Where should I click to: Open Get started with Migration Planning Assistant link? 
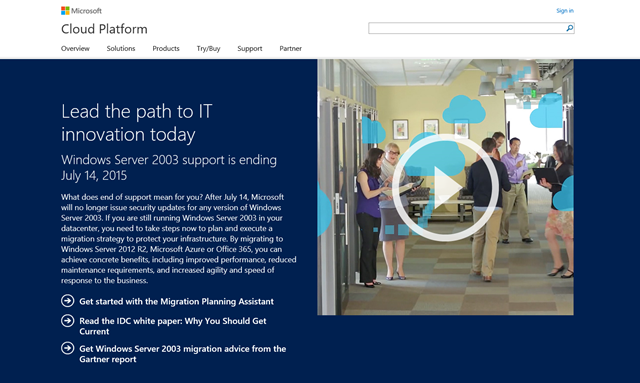pos(176,301)
